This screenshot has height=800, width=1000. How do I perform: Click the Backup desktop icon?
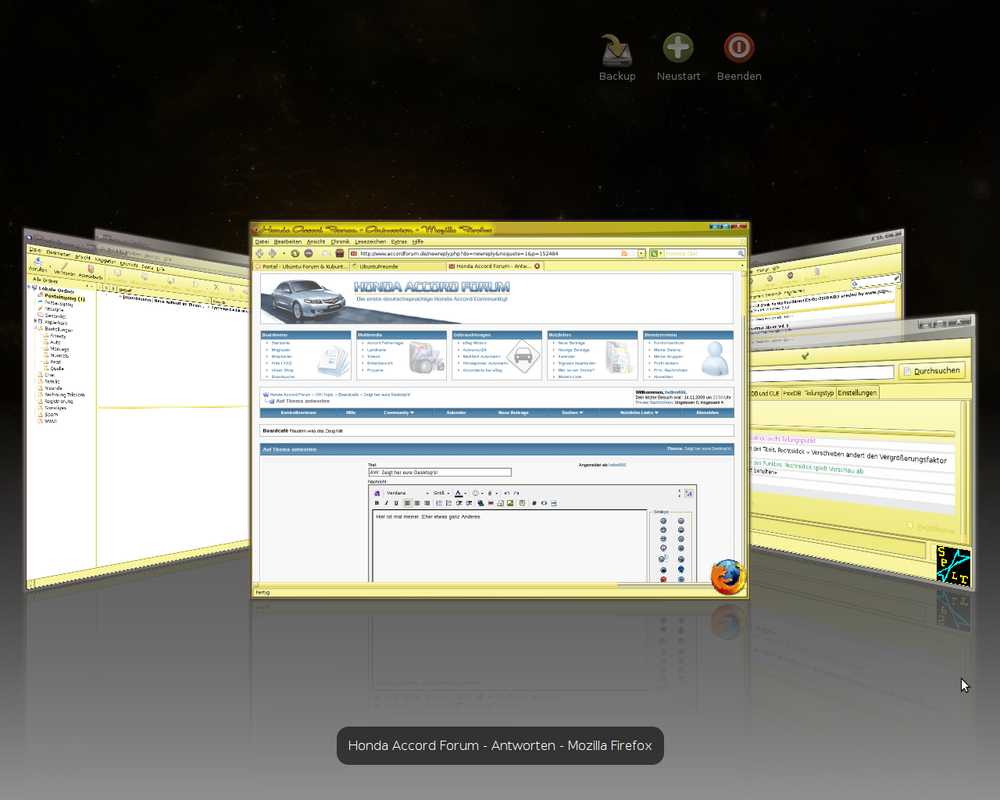[617, 50]
